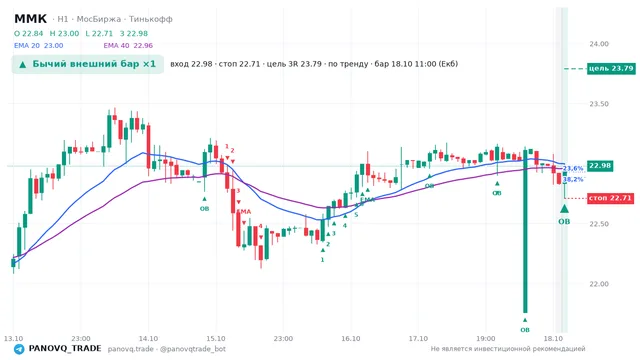Image resolution: width=640 pixels, height=360 pixels.
Task: Click the 22.50 price axis label
Action: pos(599,224)
